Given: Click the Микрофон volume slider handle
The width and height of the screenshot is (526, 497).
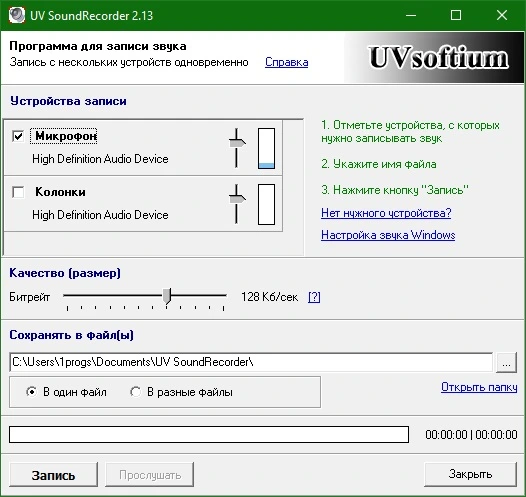Looking at the screenshot, I should coord(237,143).
